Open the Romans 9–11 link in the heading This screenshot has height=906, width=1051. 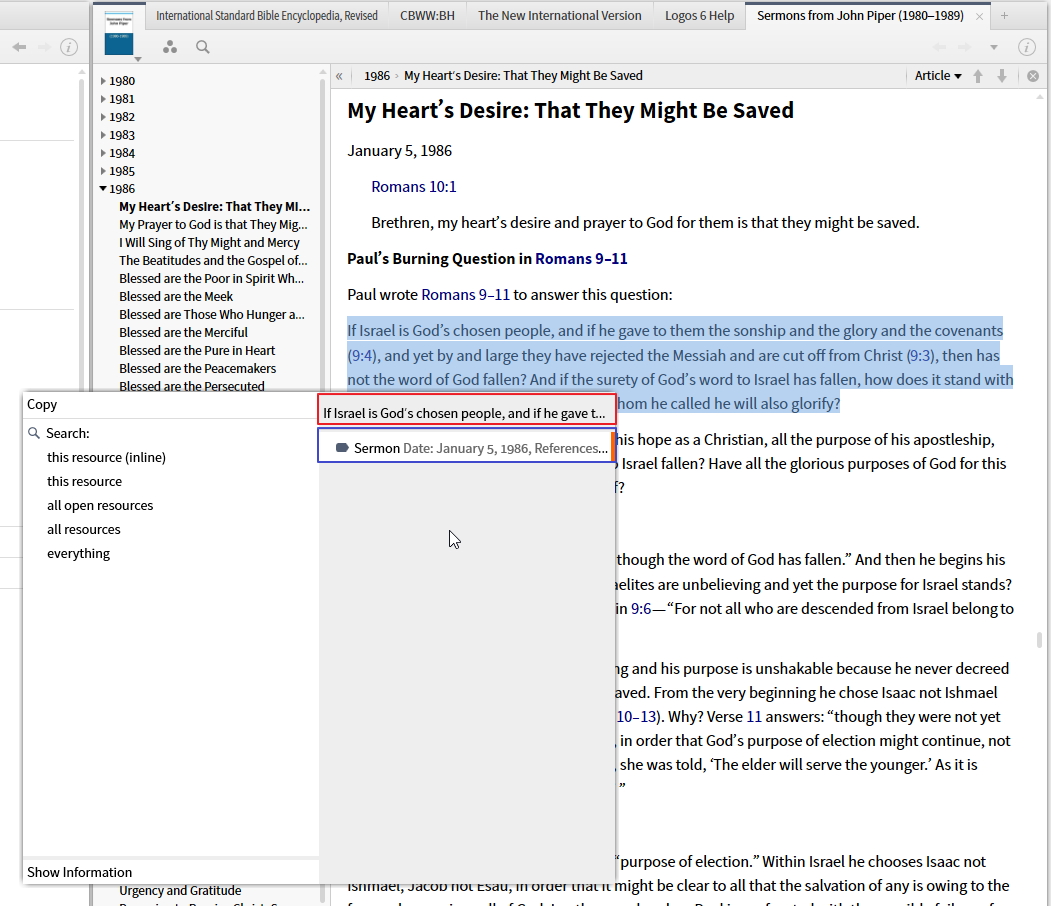[581, 259]
